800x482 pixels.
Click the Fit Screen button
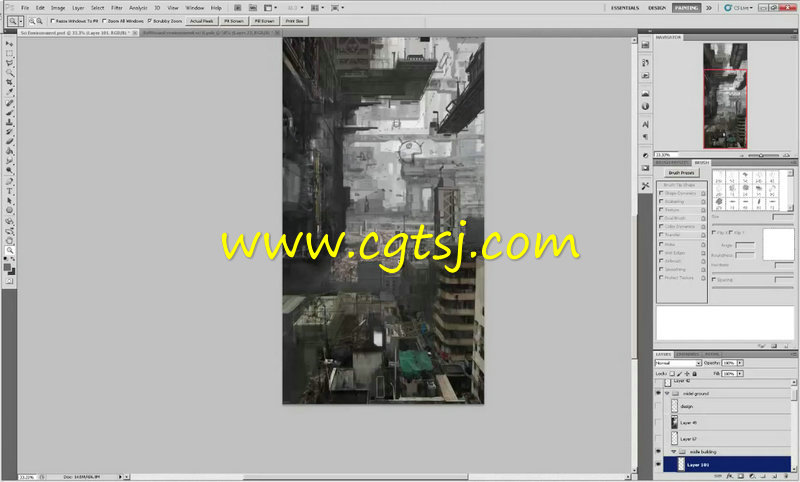click(x=234, y=21)
